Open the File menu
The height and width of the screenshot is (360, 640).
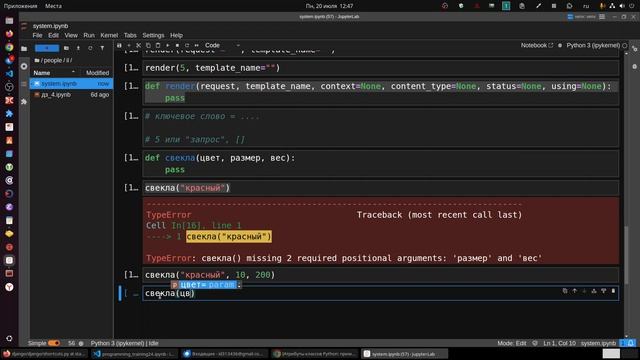(37, 36)
